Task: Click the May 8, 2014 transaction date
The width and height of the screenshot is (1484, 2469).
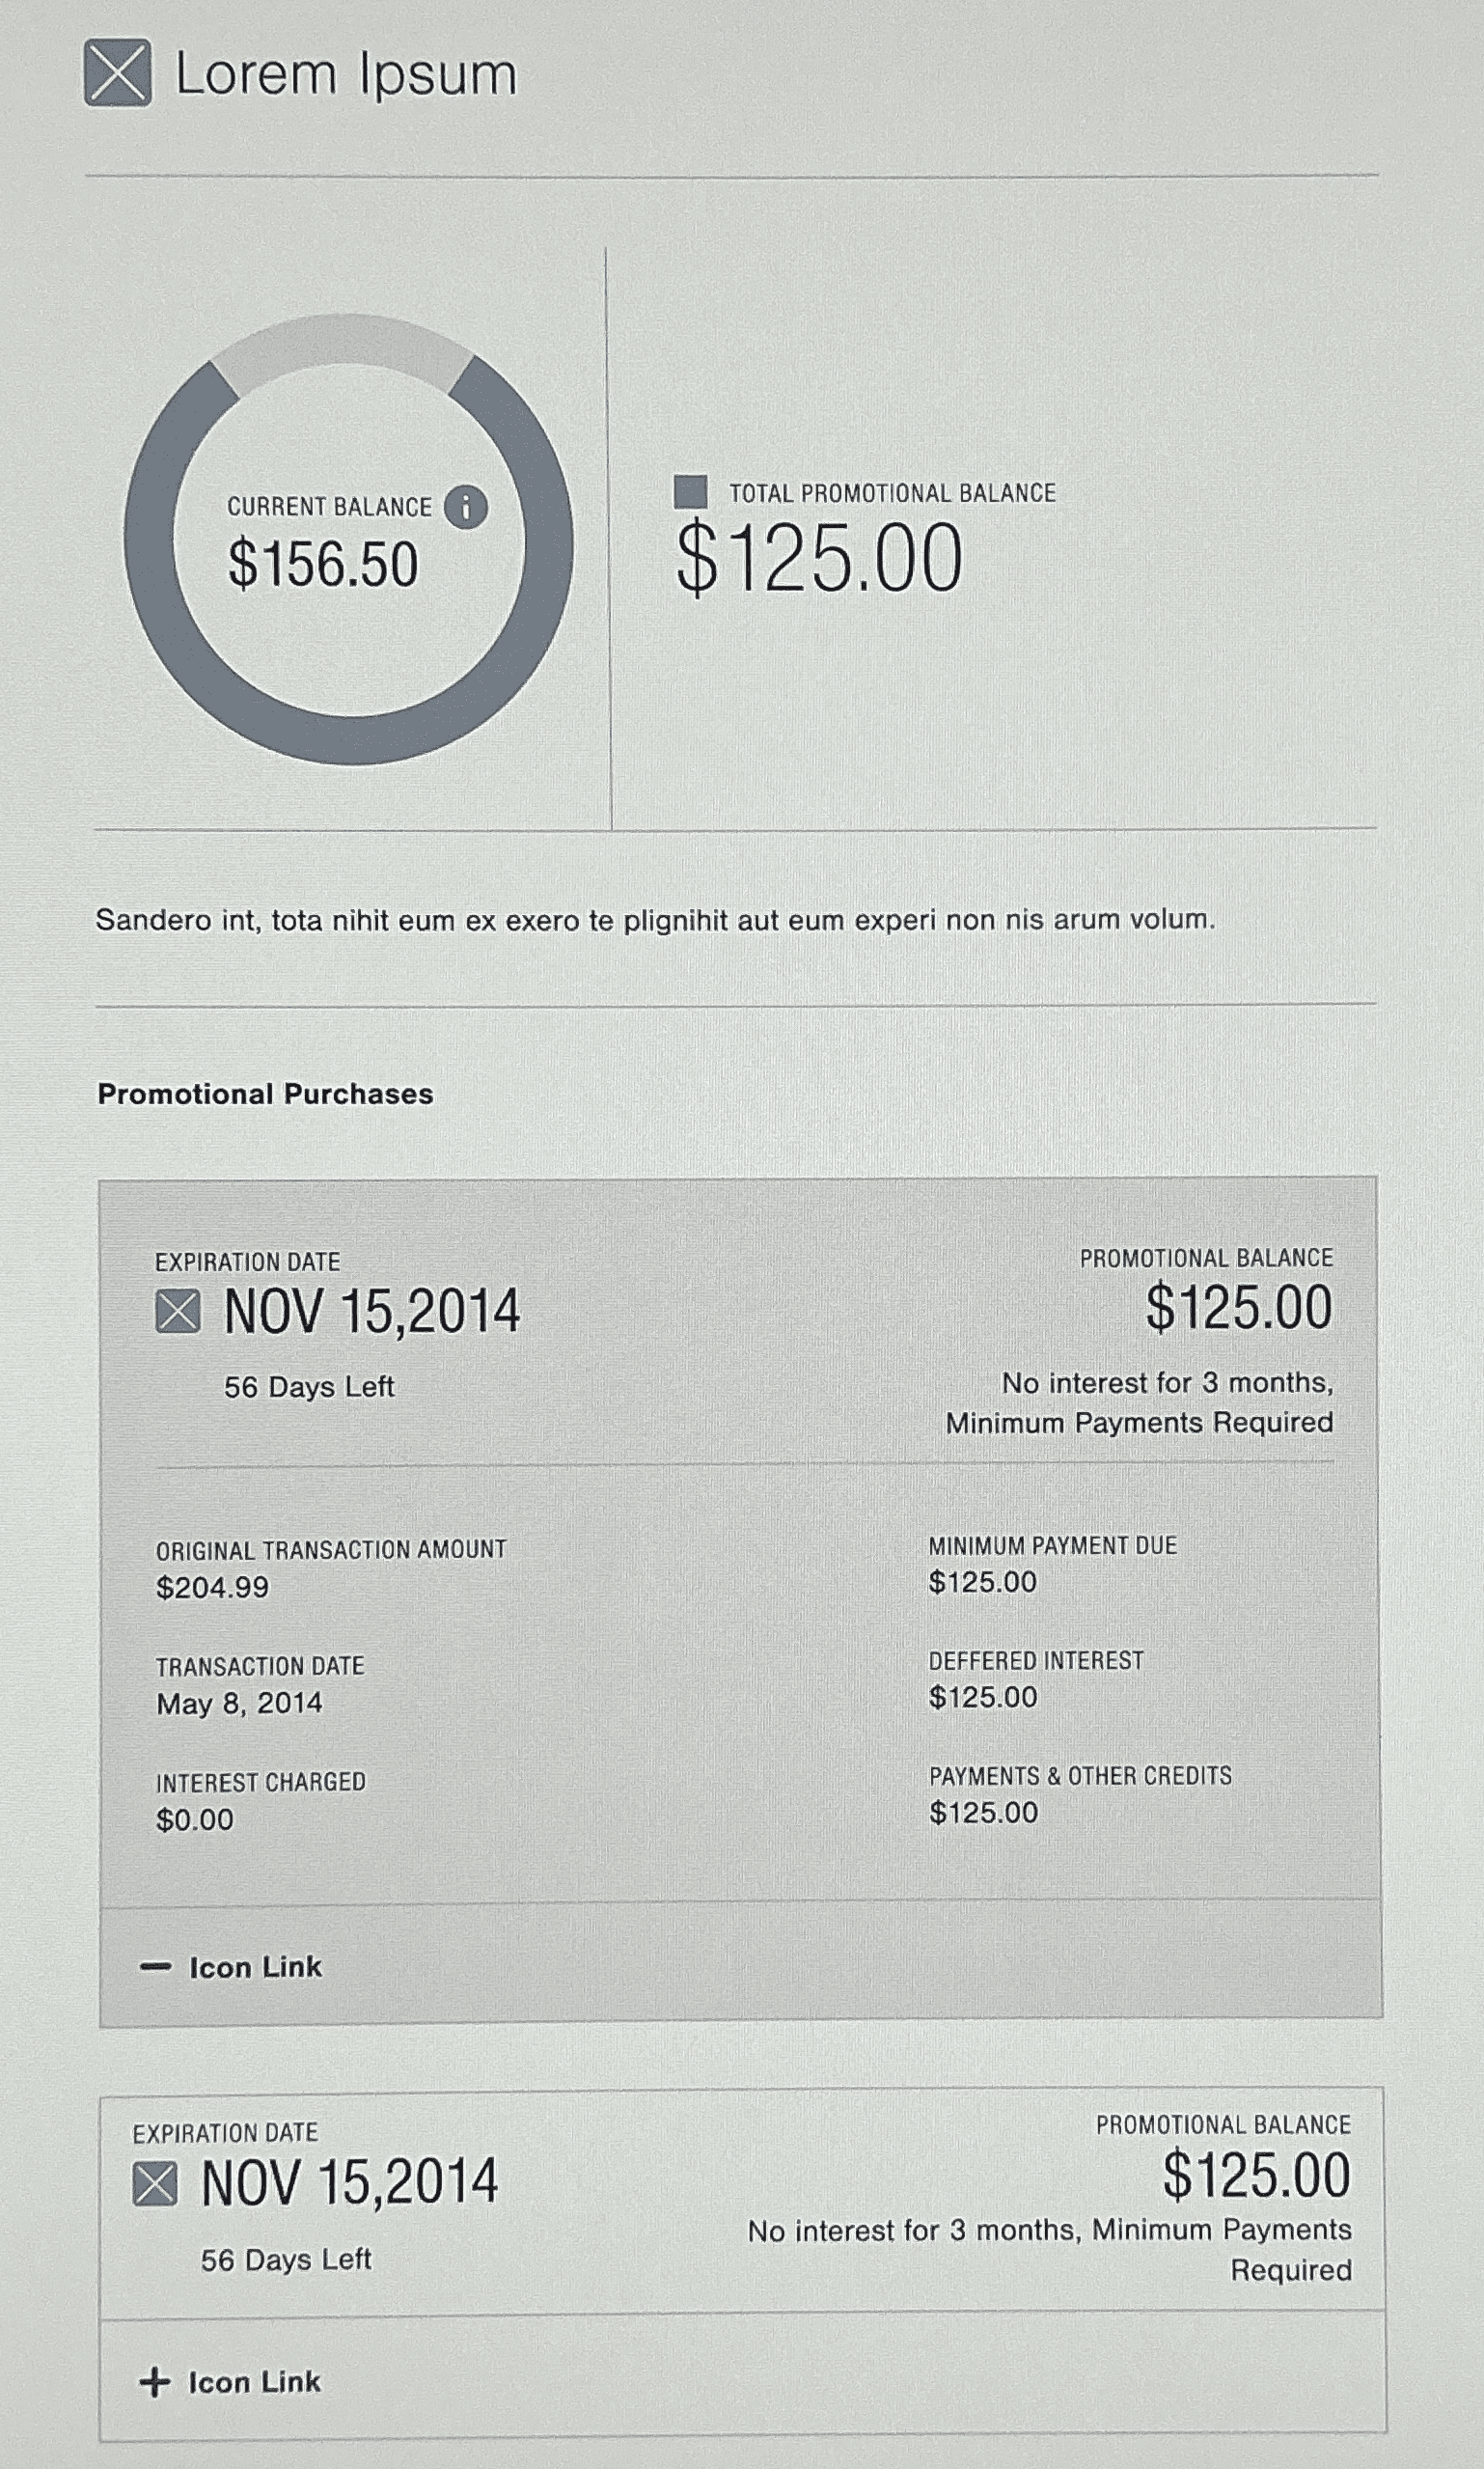Action: click(240, 1703)
